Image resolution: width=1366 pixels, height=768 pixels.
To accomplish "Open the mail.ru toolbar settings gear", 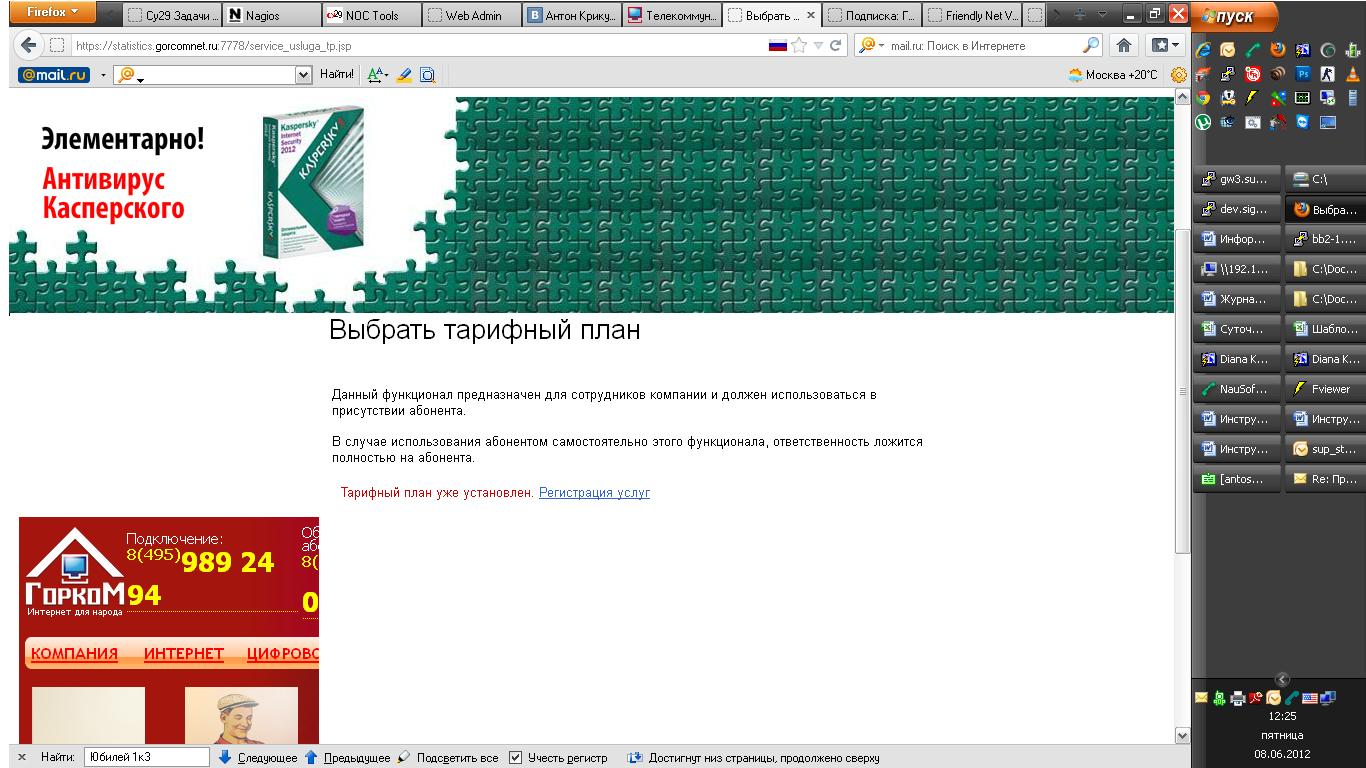I will [1179, 74].
